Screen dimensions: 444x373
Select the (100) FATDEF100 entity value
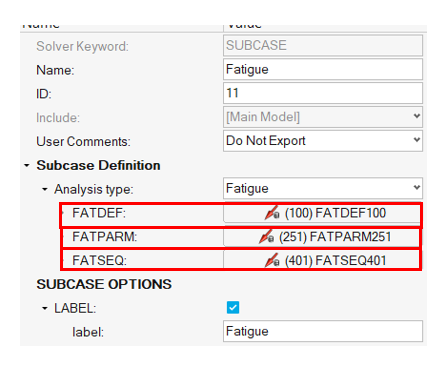[x=335, y=213]
